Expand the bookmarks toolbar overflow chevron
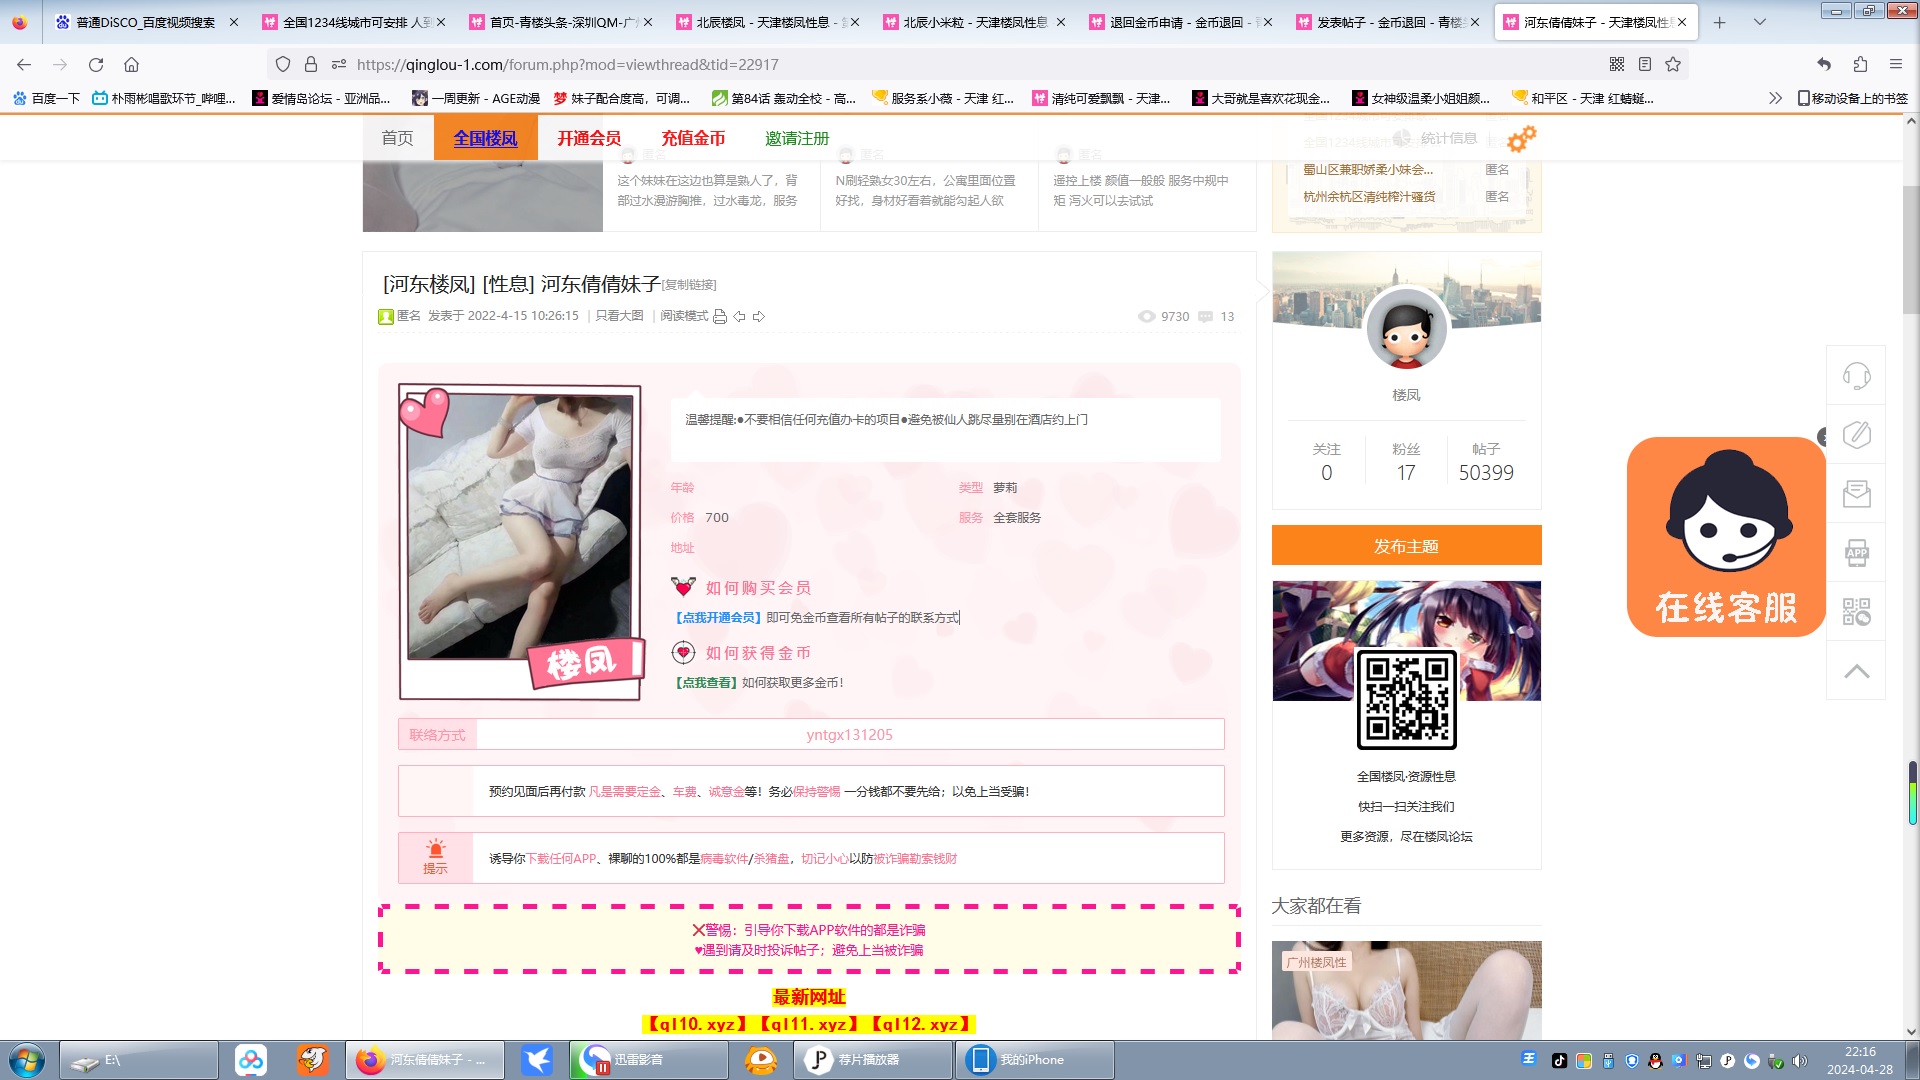Viewport: 1920px width, 1080px height. [x=1775, y=98]
